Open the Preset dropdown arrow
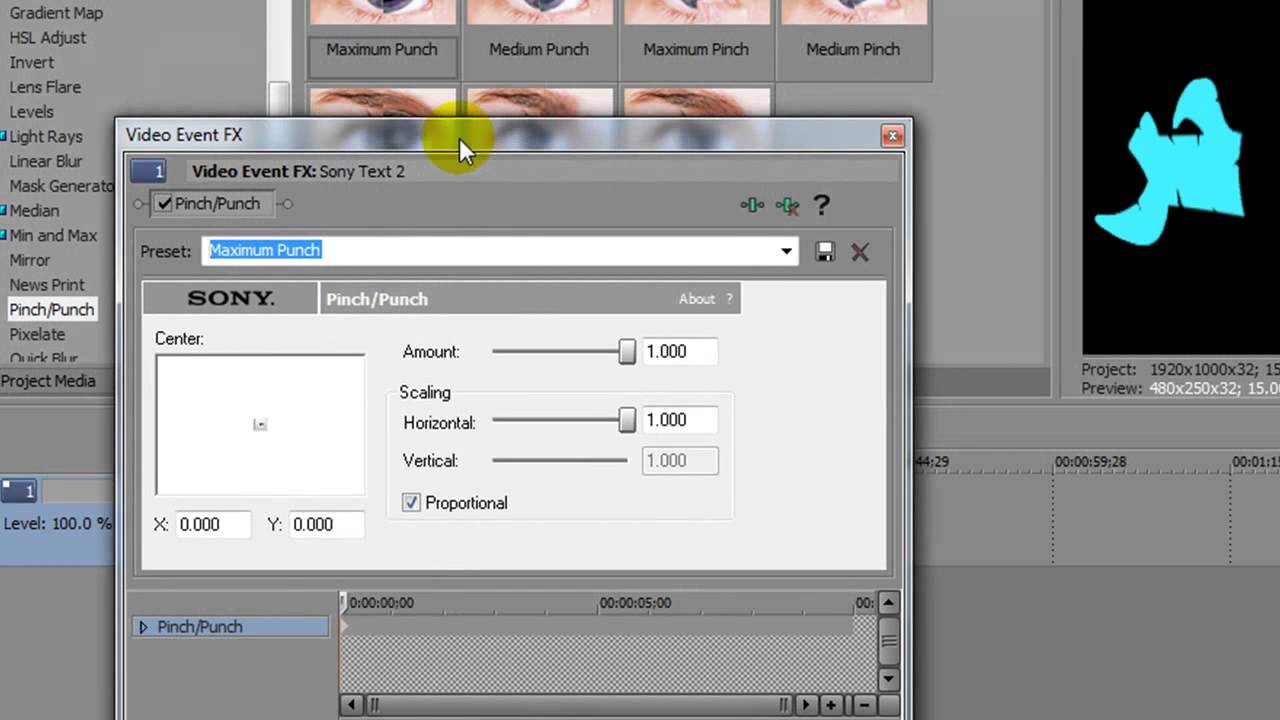The width and height of the screenshot is (1280, 720). click(787, 251)
